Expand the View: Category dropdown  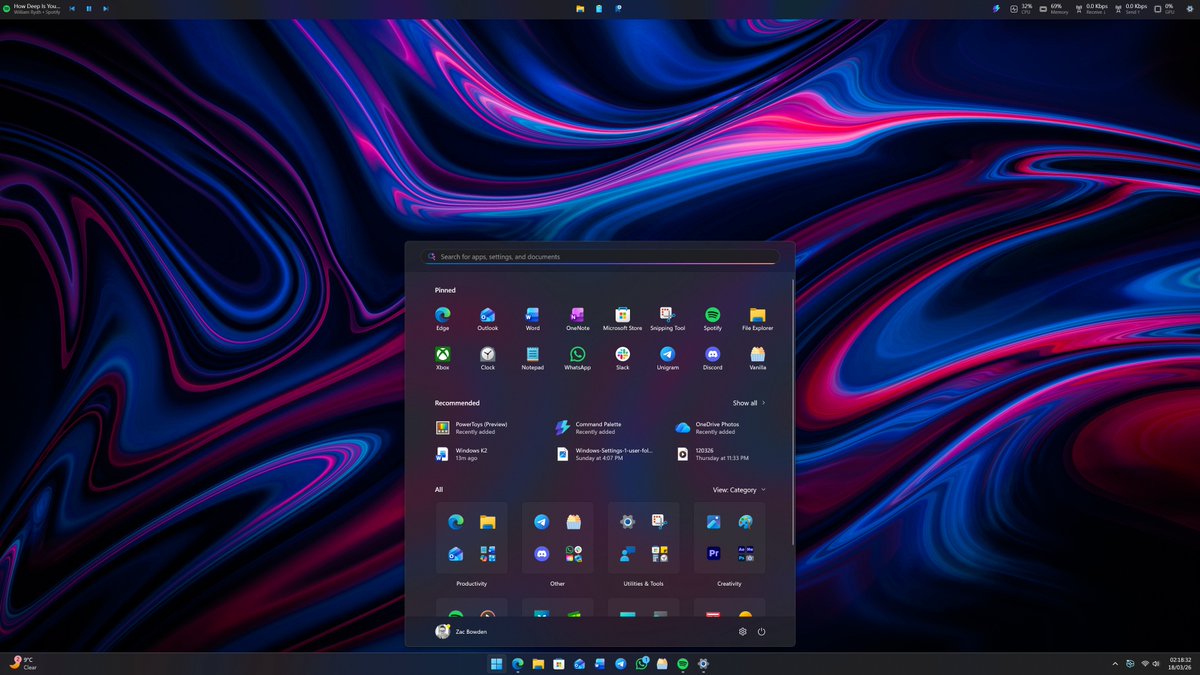(739, 490)
